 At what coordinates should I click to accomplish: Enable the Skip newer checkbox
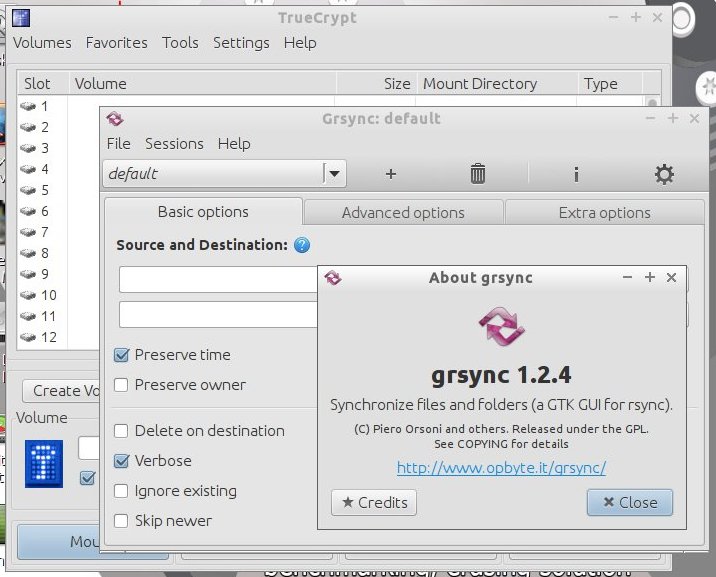(x=121, y=521)
